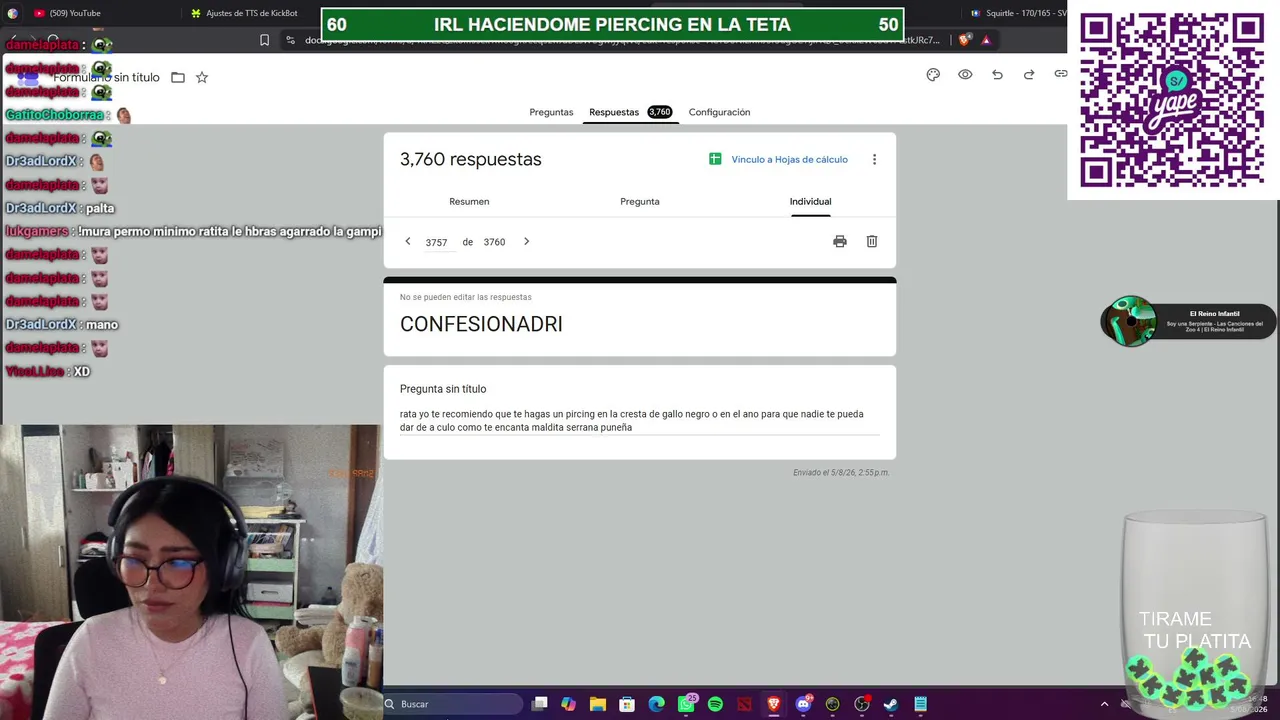Click the IRL HACIENDOME PIERCING goal bar
Viewport: 1280px width, 720px height.
[x=612, y=25]
